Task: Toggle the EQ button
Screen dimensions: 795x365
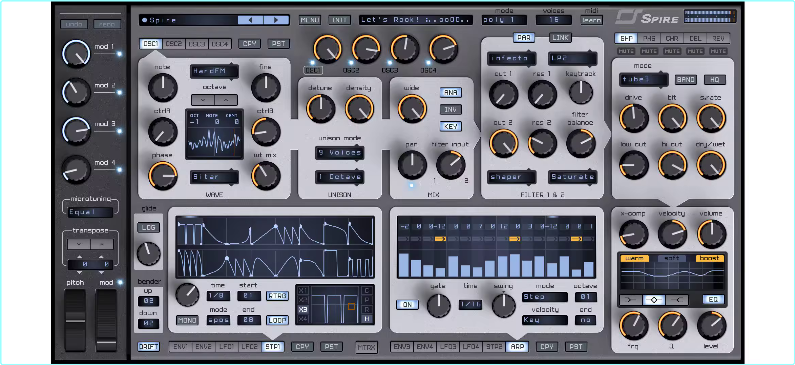Action: tap(713, 300)
